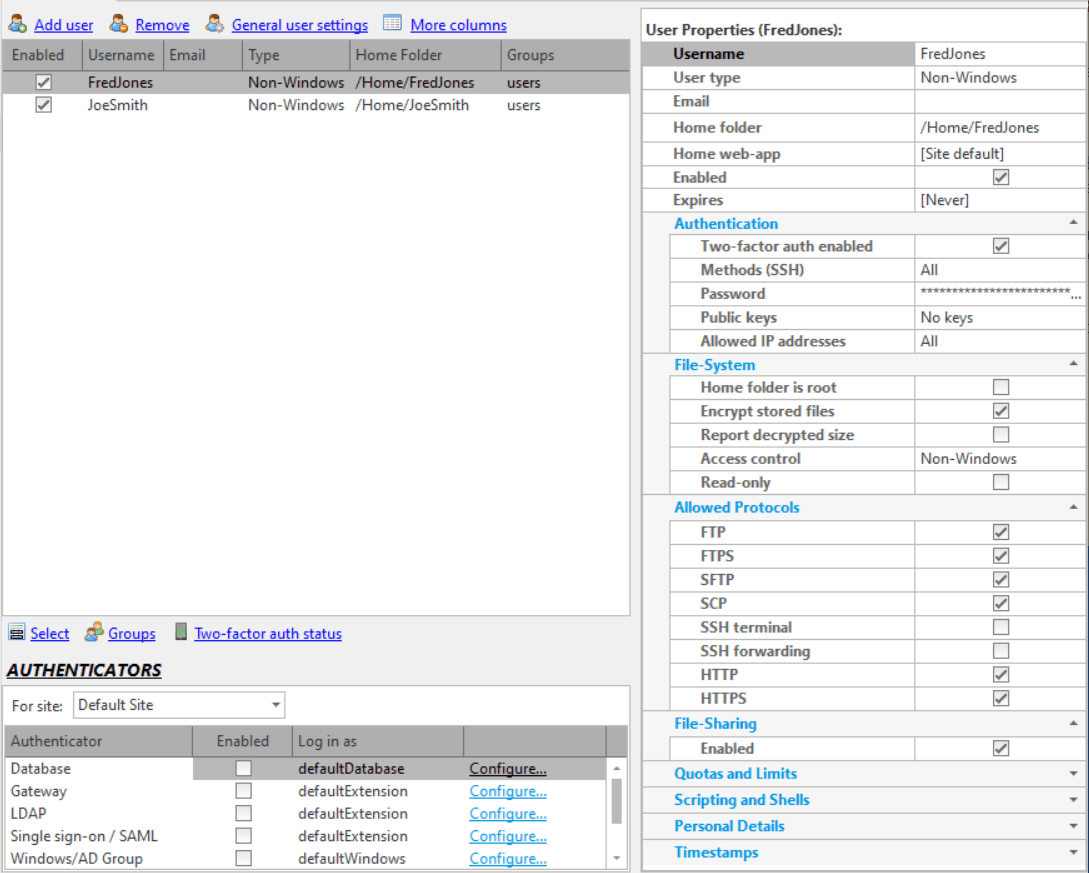Click the Remove user icon
1089x873 pixels.
pyautogui.click(x=119, y=24)
